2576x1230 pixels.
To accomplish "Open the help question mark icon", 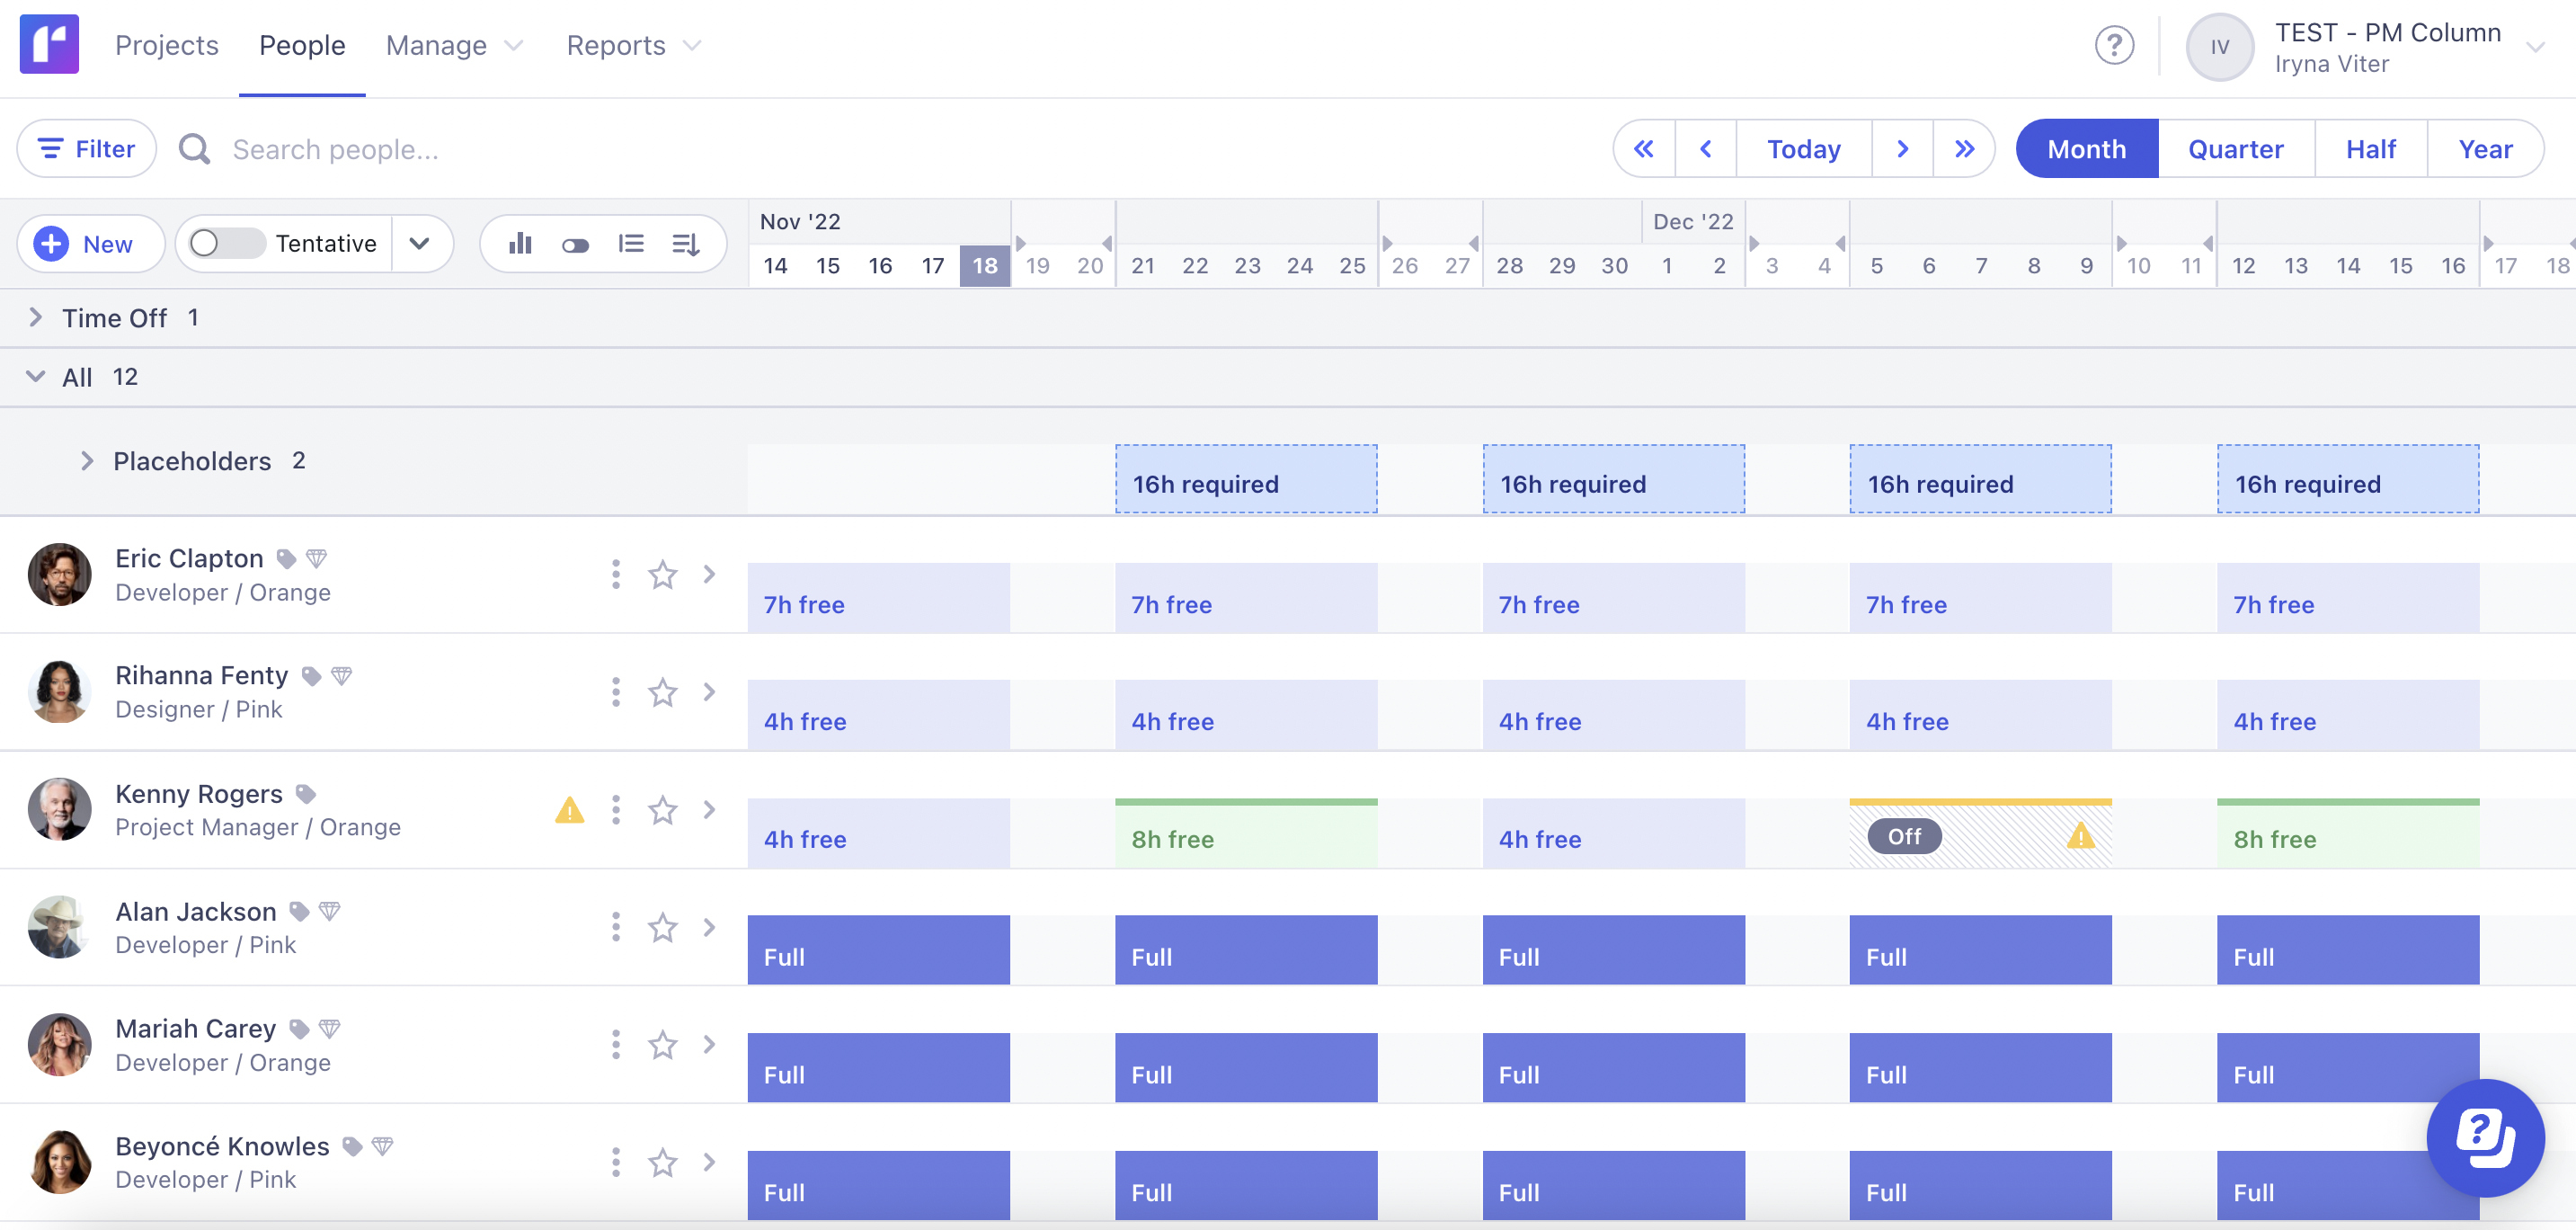I will coord(2115,45).
